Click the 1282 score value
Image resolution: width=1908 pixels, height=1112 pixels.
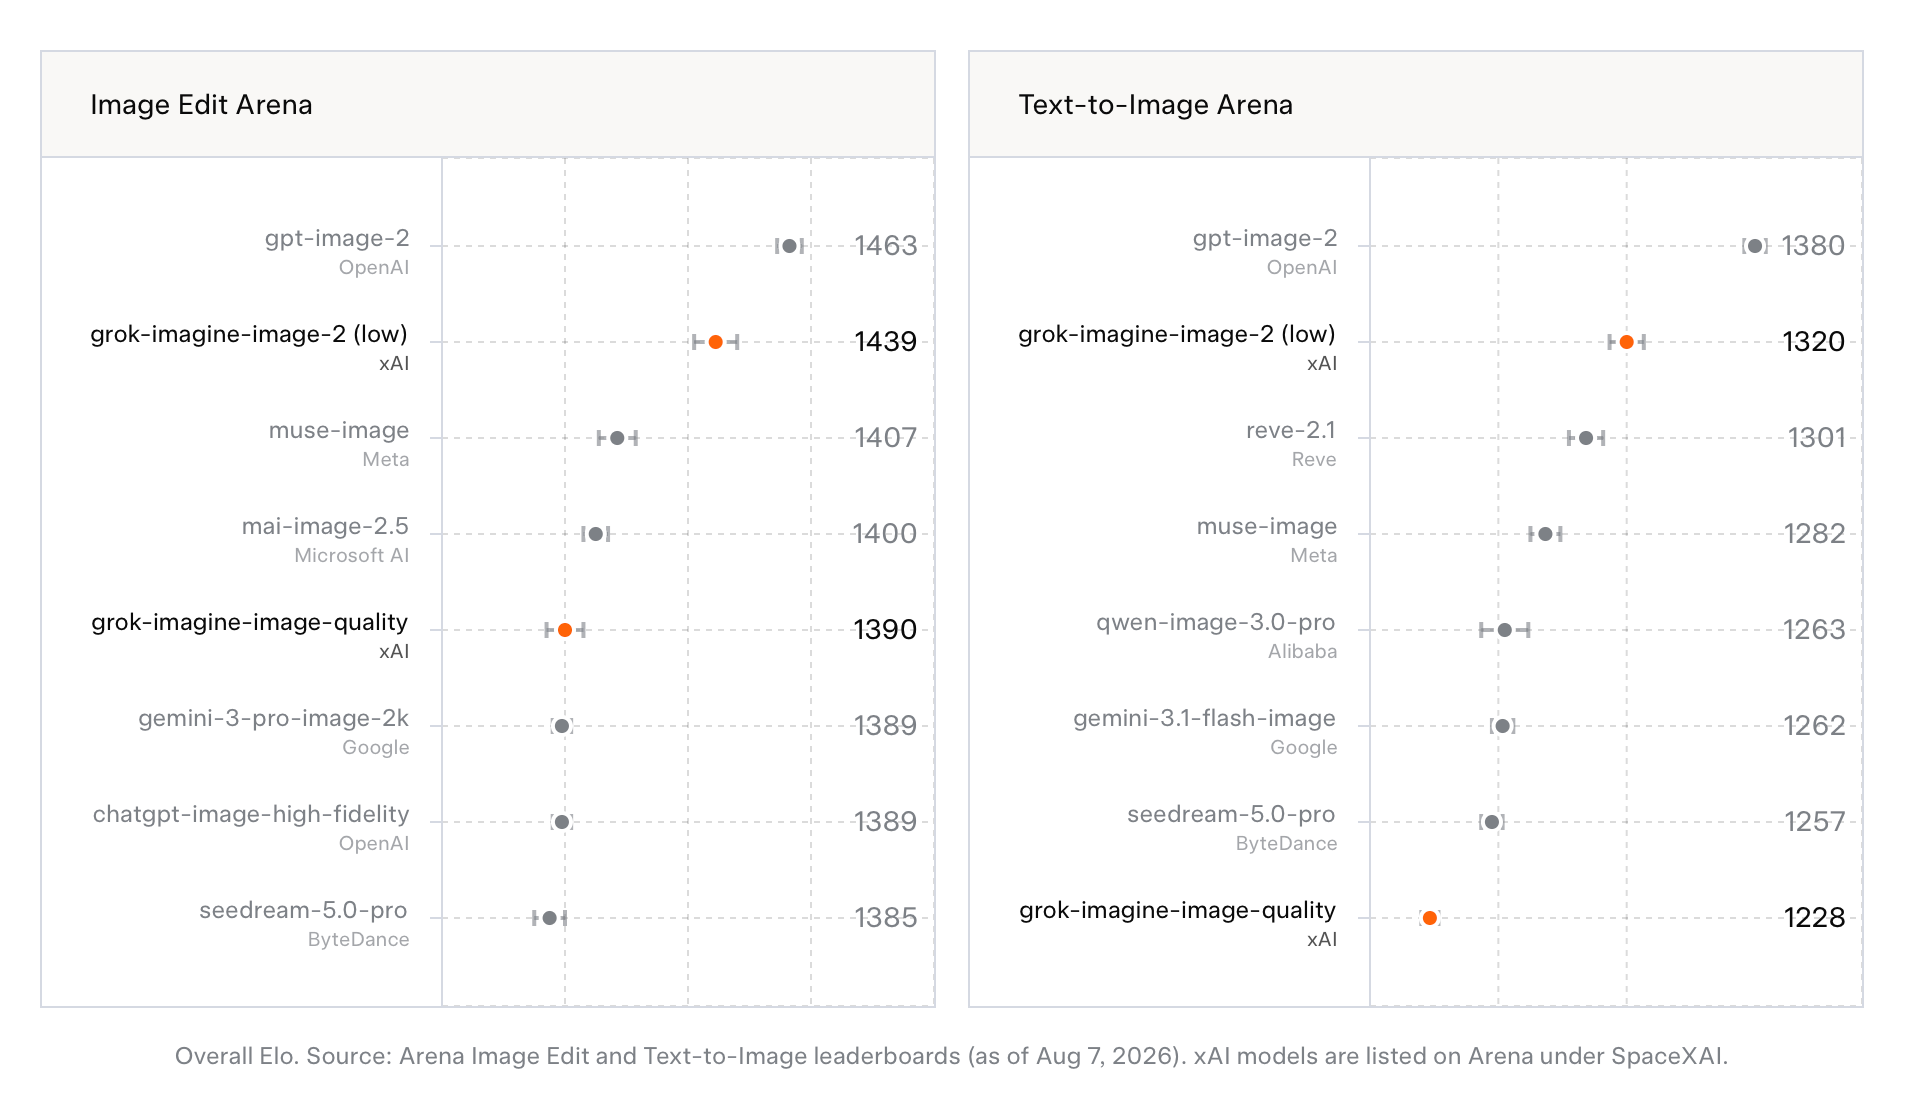1814,534
